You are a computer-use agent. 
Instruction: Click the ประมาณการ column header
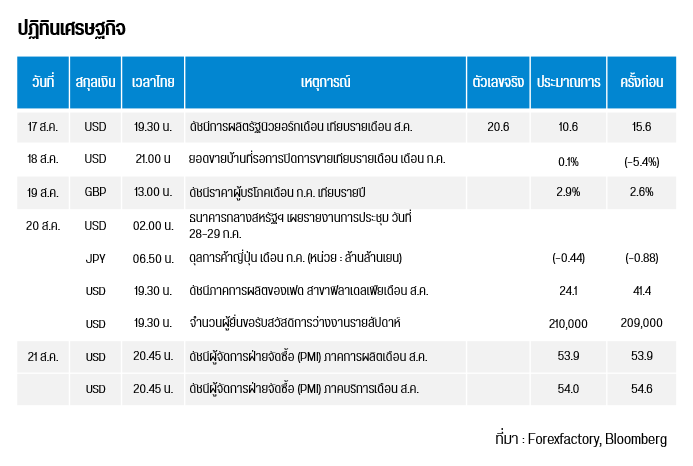tap(568, 82)
